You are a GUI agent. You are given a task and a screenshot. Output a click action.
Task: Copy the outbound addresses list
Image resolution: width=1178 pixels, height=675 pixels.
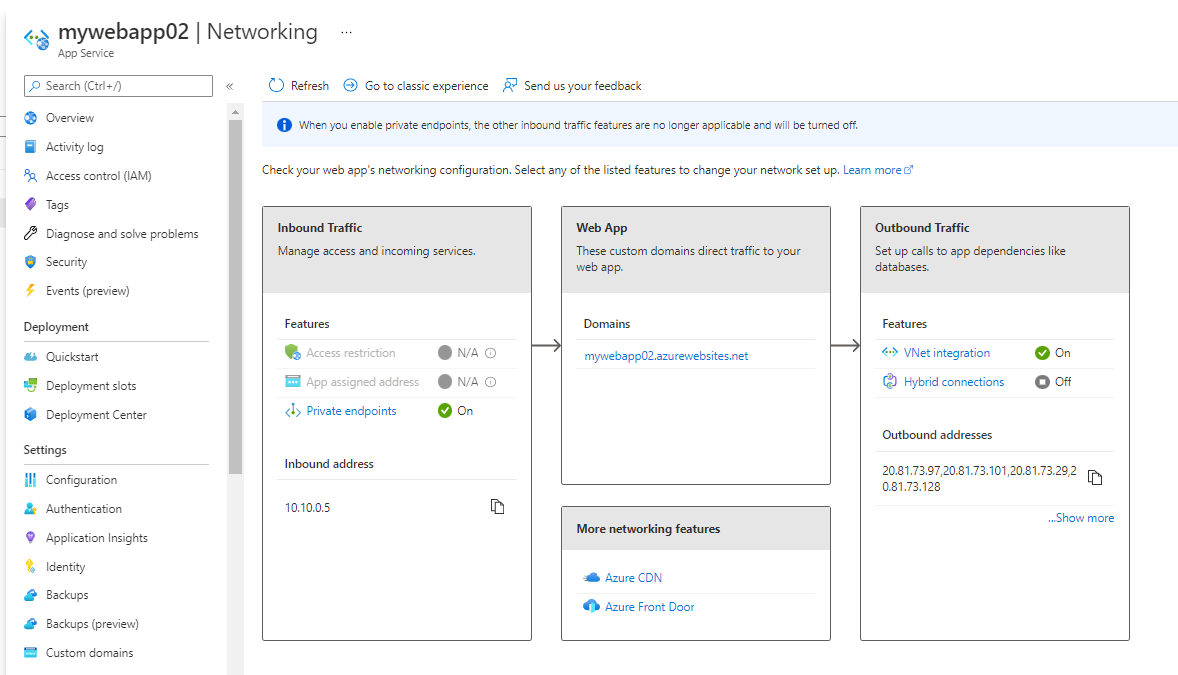(1095, 478)
